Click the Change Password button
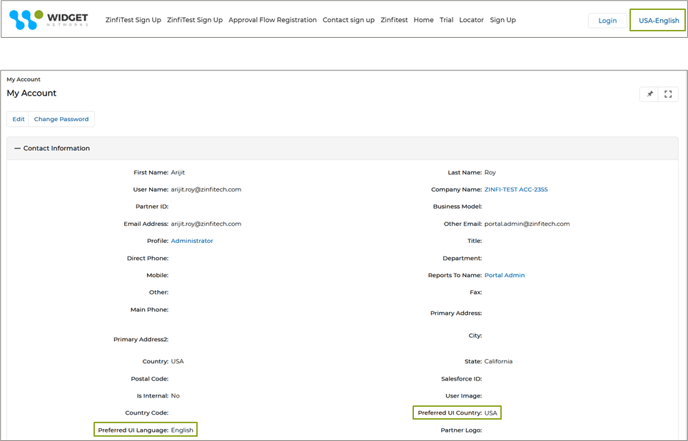Image resolution: width=688 pixels, height=441 pixels. click(x=61, y=119)
